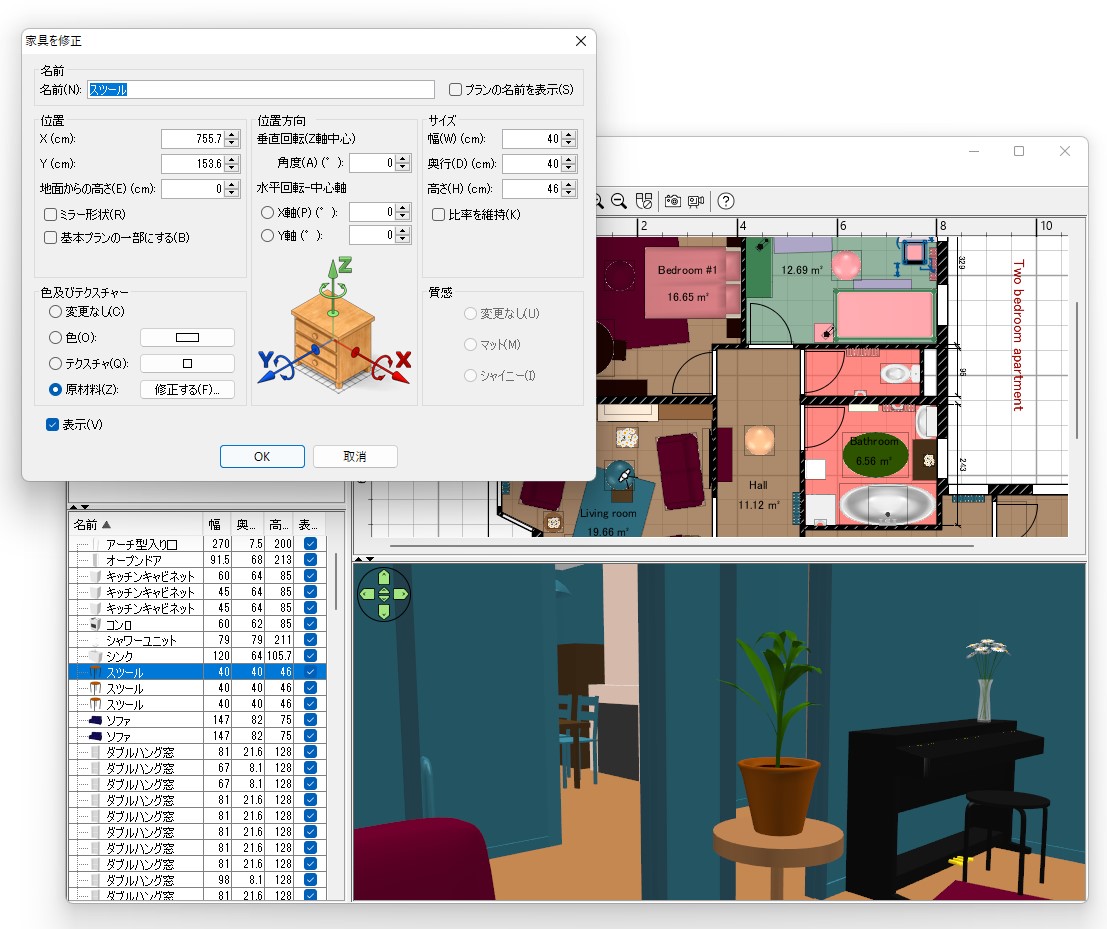Click the create photo camera icon
1107x929 pixels.
[x=672, y=201]
